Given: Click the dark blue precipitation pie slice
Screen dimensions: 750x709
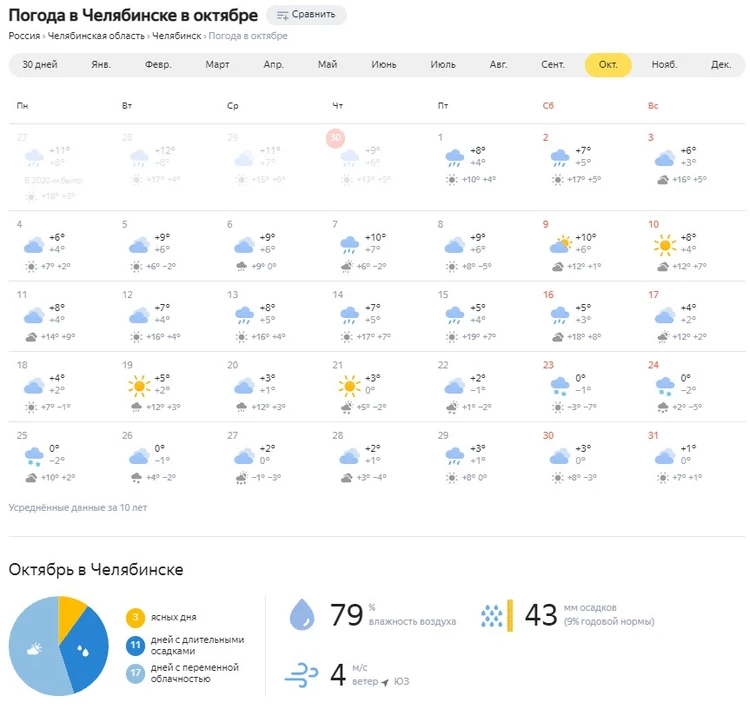Looking at the screenshot, I should coord(88,653).
